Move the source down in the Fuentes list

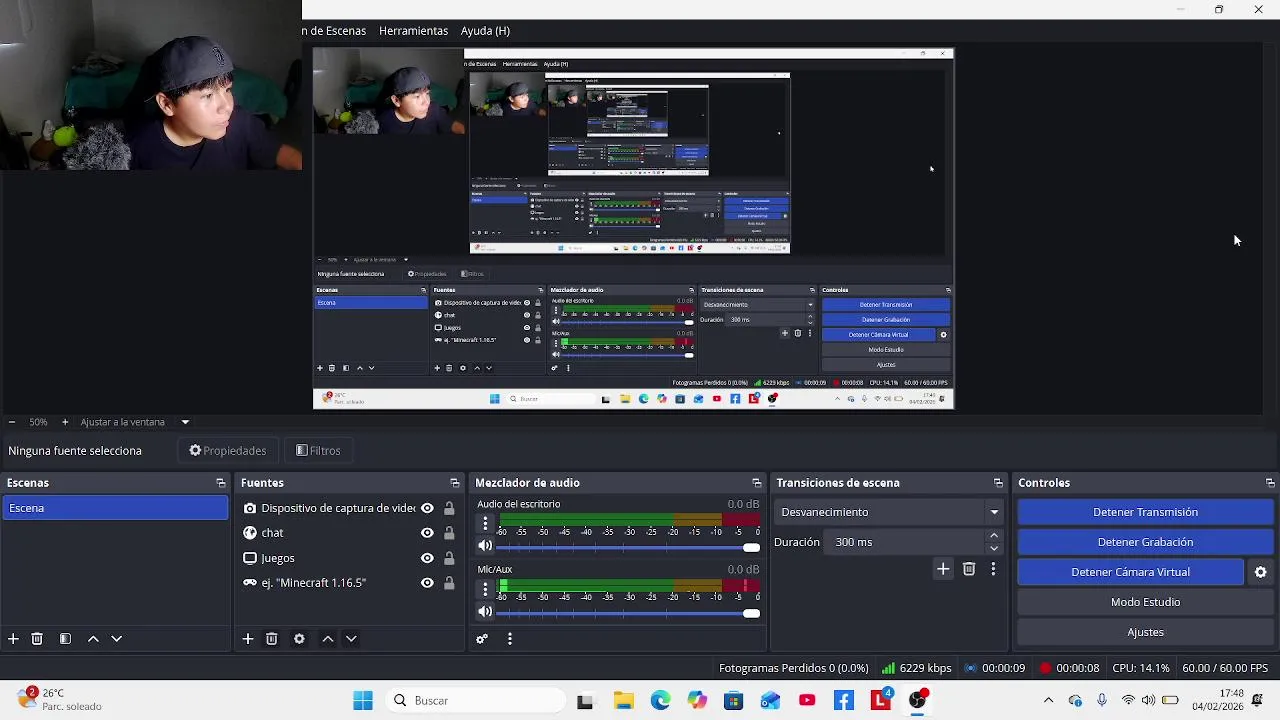[351, 638]
